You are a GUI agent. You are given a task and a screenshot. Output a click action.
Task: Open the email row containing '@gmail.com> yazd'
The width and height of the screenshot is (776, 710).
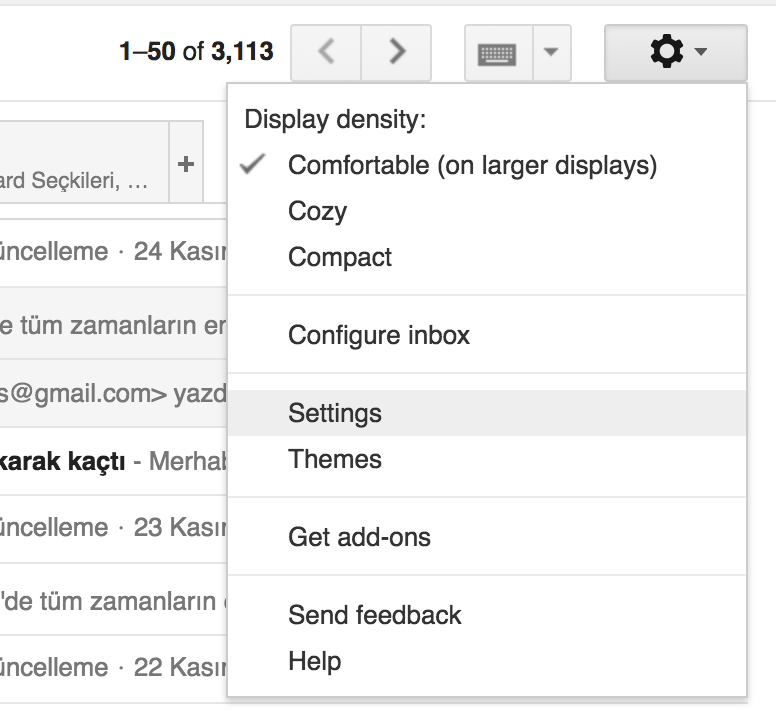click(x=110, y=394)
